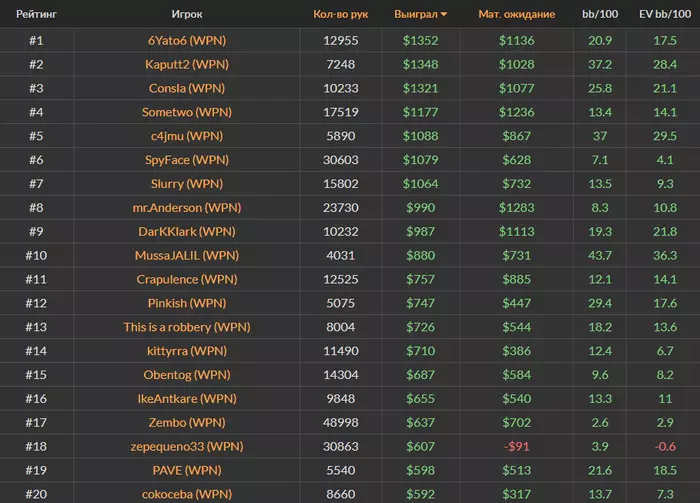This screenshot has height=503, width=700.
Task: Click the This is a robbery (WPN) link
Action: (x=186, y=327)
